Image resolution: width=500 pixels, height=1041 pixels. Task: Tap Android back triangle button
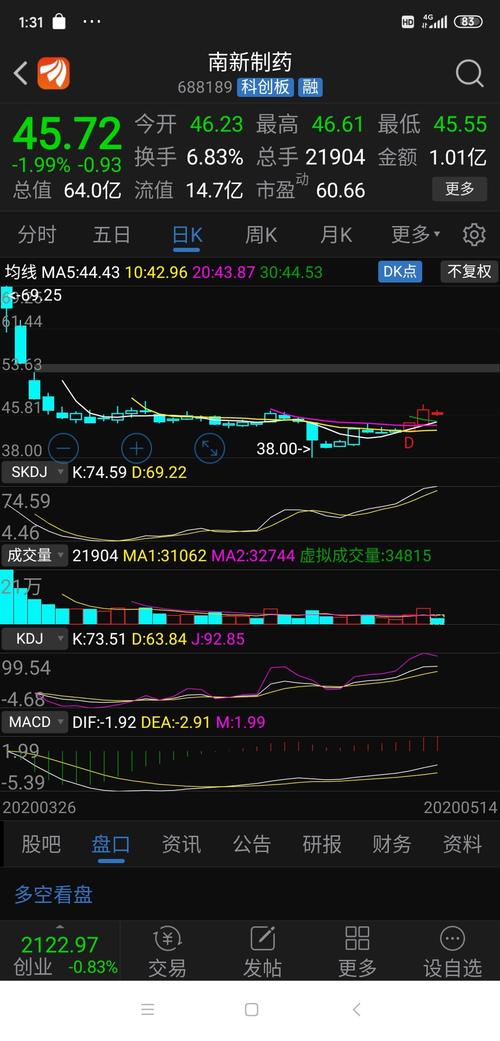(357, 1010)
